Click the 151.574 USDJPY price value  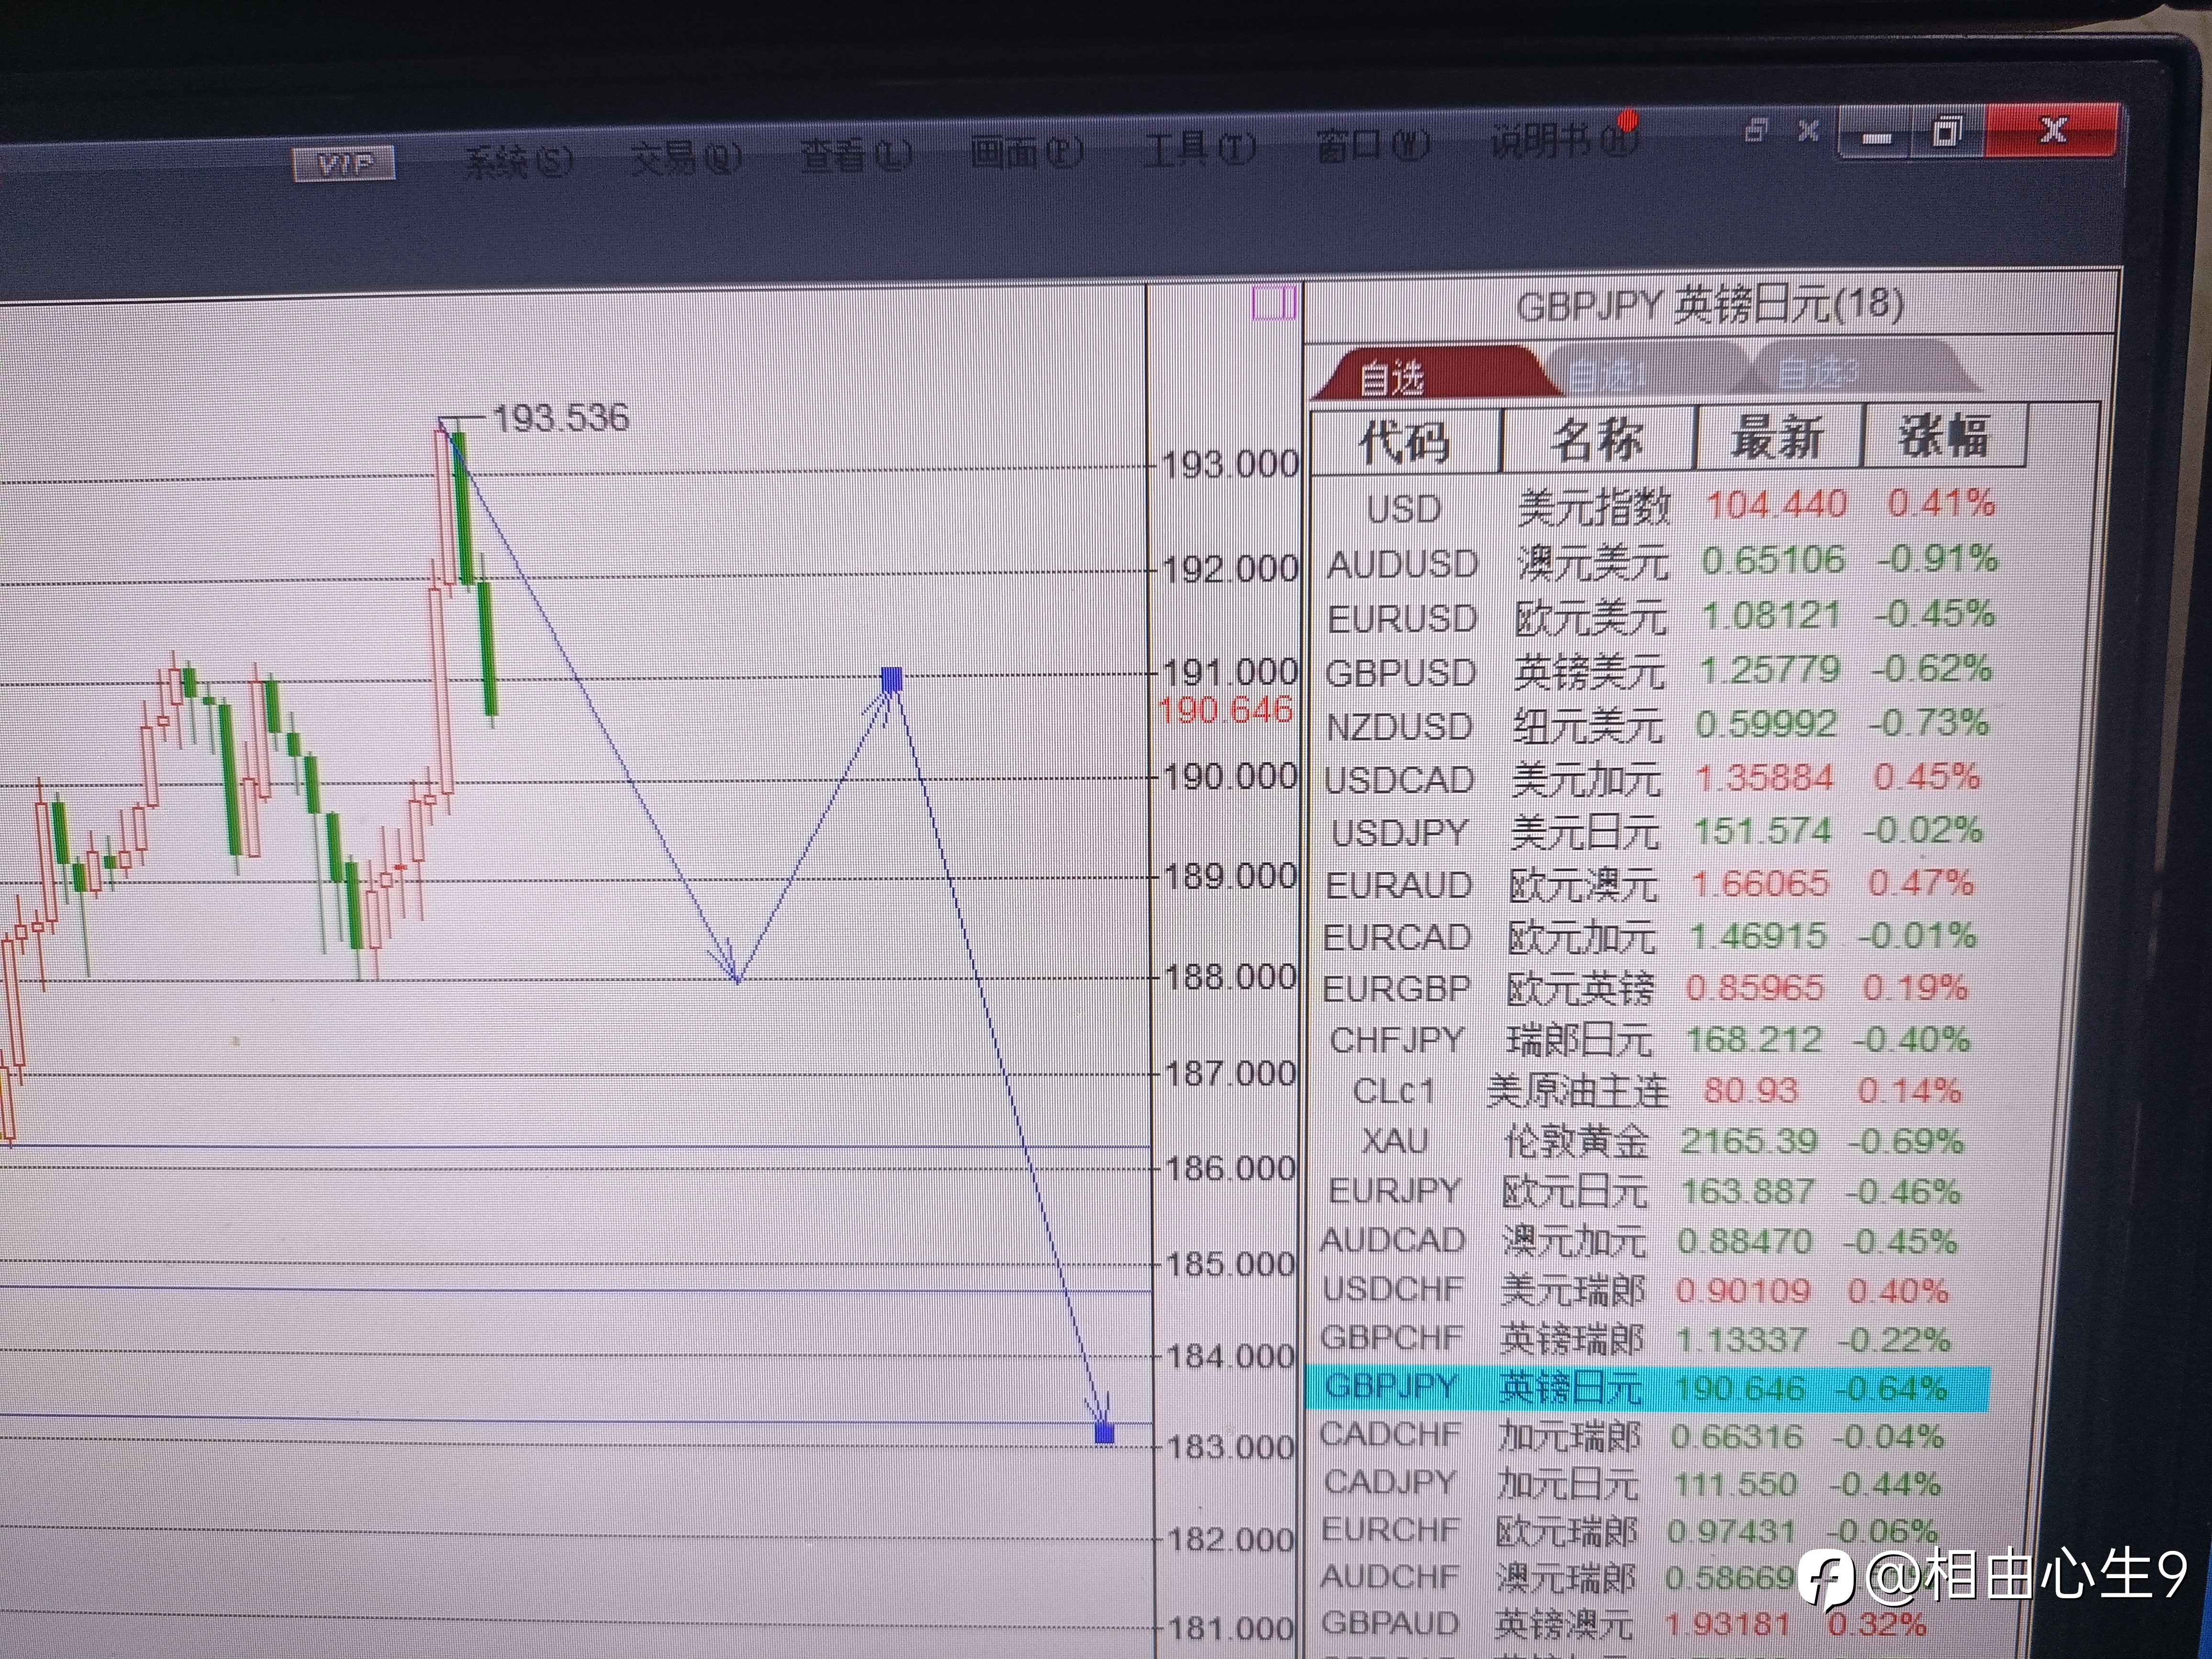click(1762, 831)
